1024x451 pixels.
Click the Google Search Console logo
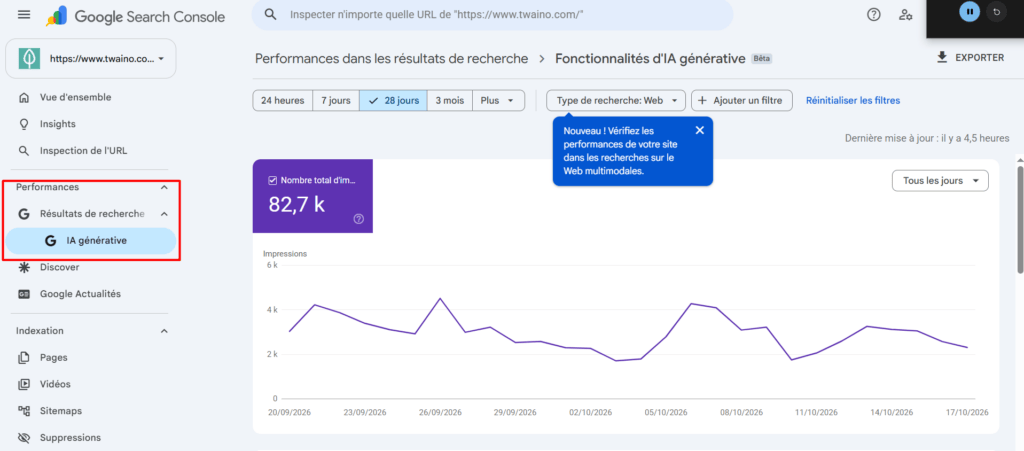(x=135, y=16)
